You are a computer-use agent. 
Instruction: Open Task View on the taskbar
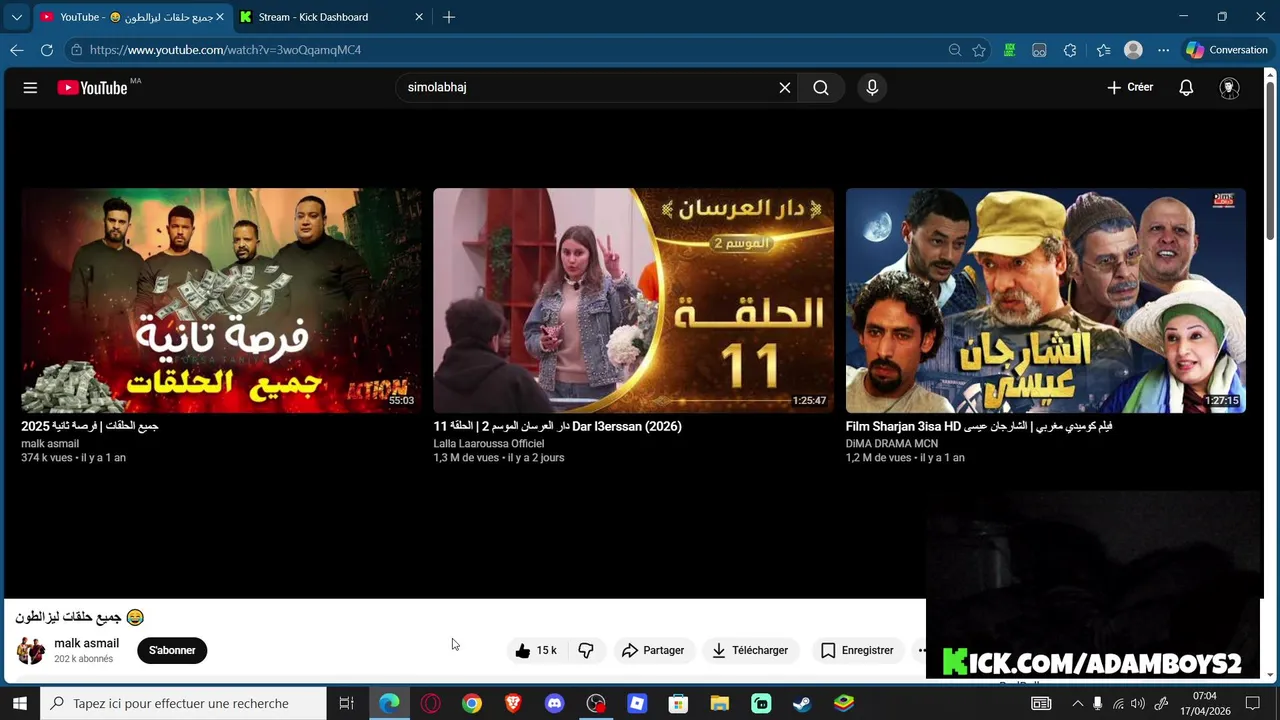coord(346,703)
